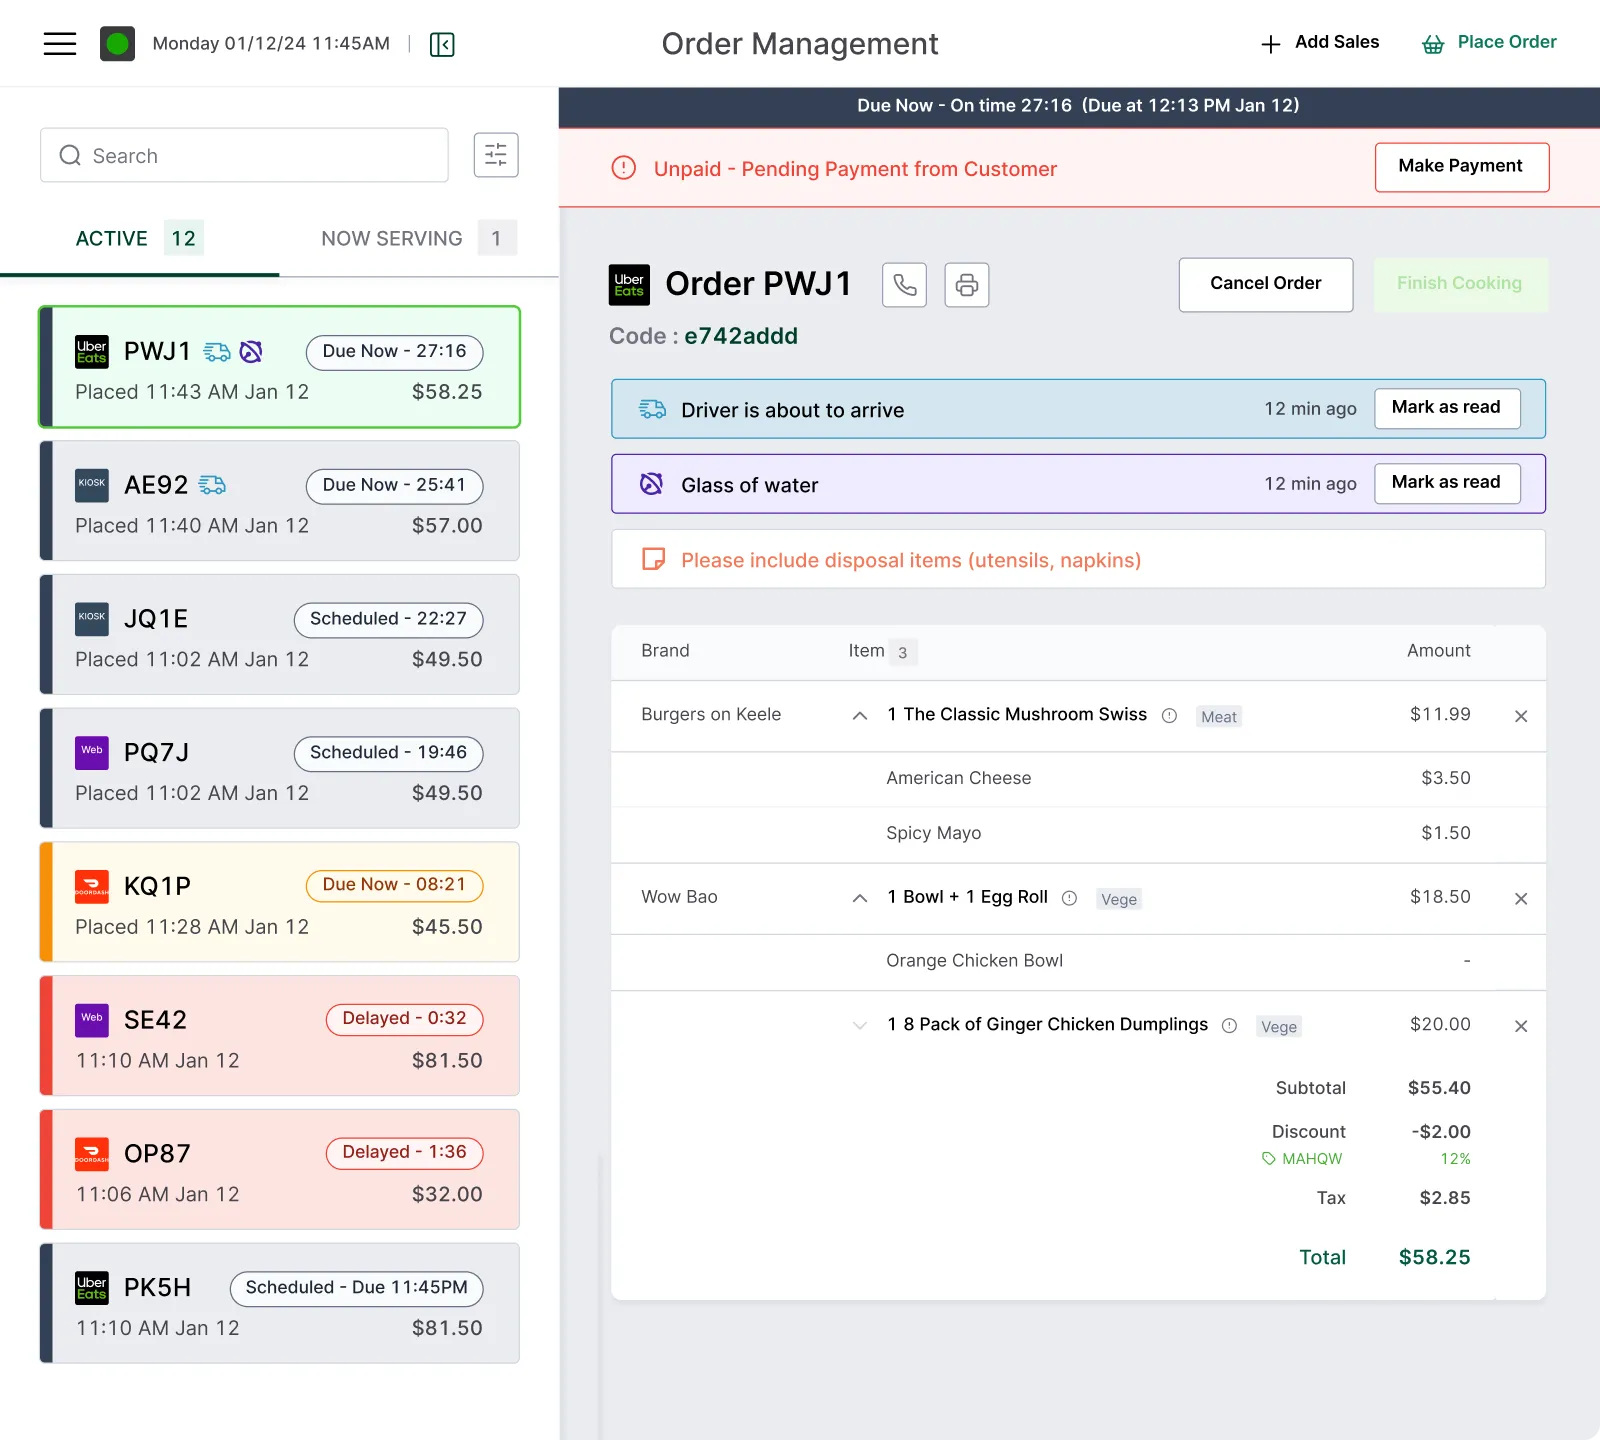Click the order code e742addd

(x=741, y=336)
